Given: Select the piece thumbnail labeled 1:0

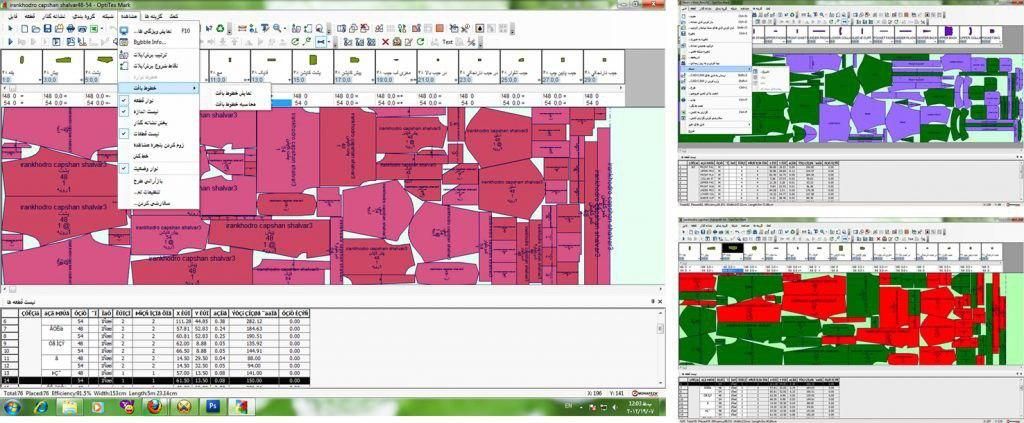Looking at the screenshot, I should point(21,67).
